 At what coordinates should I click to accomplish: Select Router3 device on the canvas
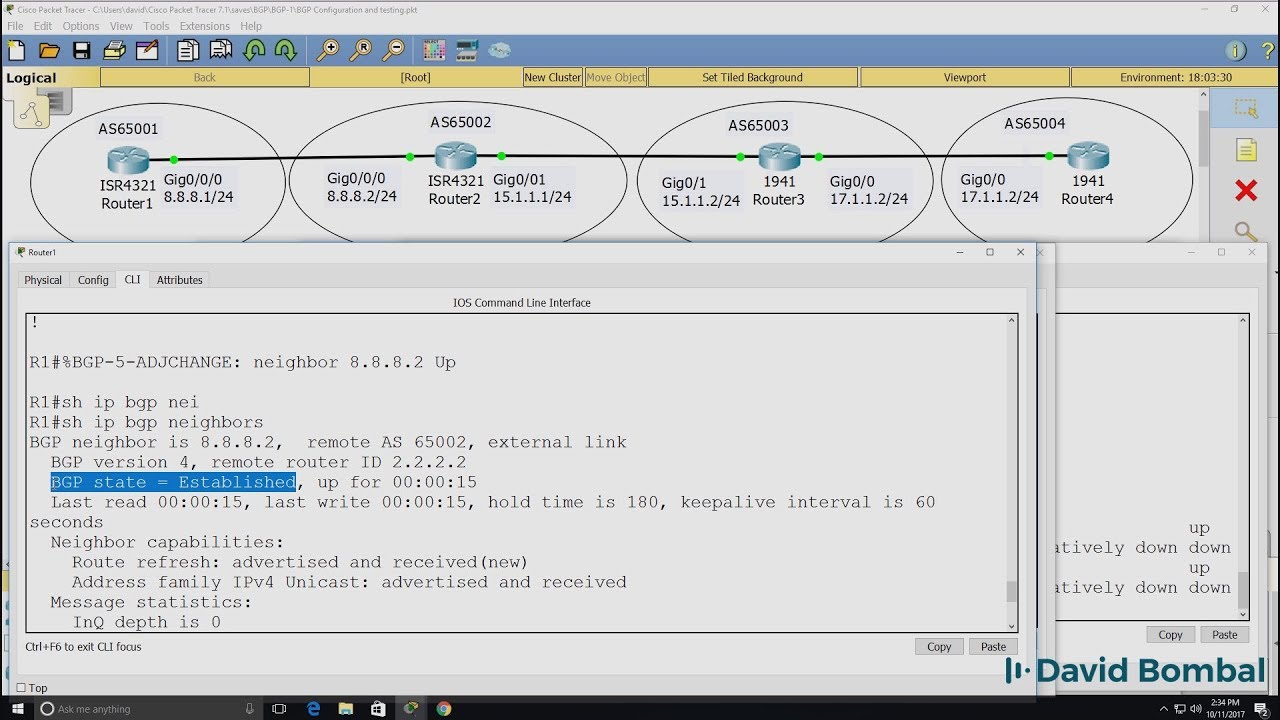coord(780,156)
